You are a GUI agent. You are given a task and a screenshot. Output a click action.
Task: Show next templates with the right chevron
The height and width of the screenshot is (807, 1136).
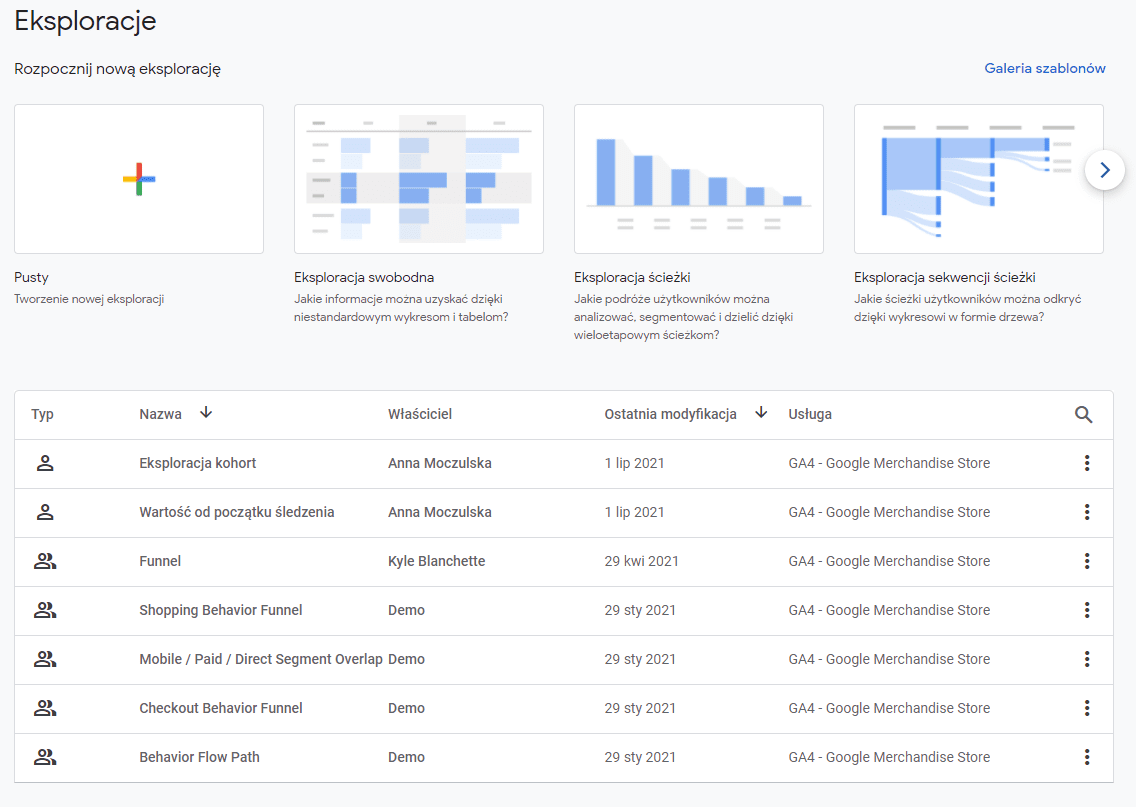[x=1104, y=170]
